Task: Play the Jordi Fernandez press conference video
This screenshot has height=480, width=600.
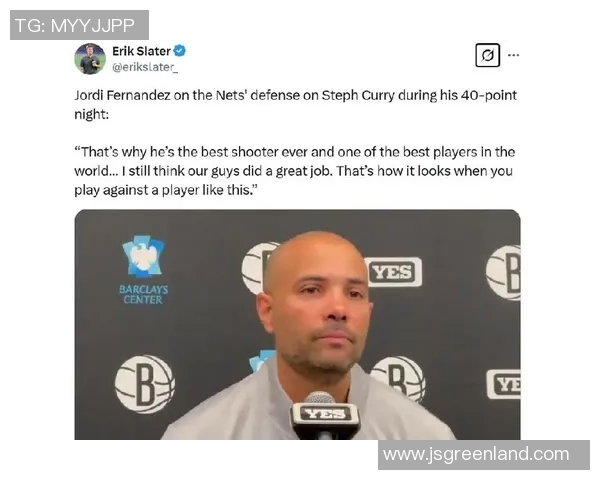Action: pyautogui.click(x=297, y=325)
